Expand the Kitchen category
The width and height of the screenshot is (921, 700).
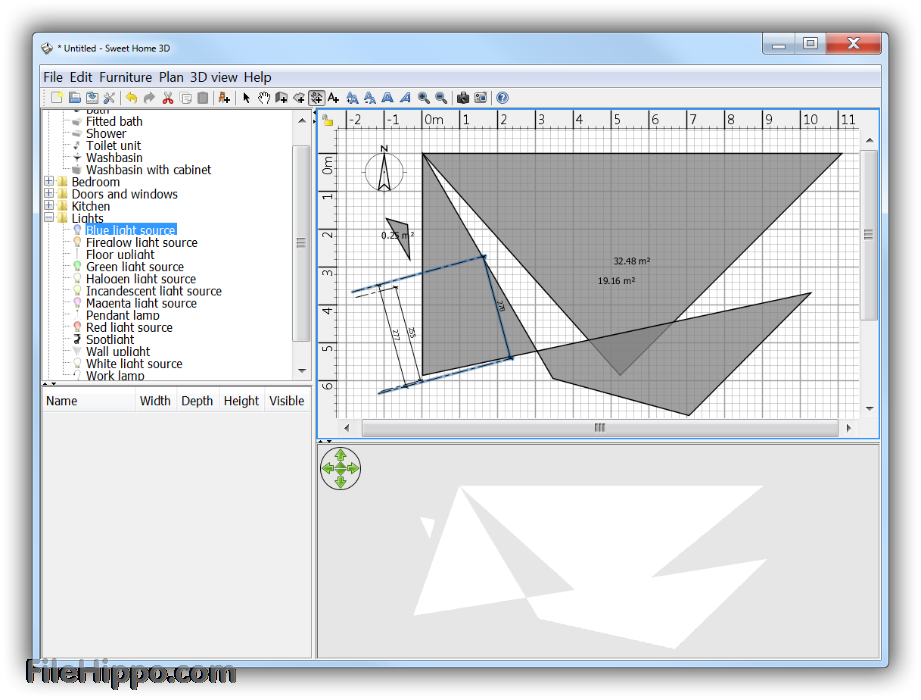[x=49, y=206]
